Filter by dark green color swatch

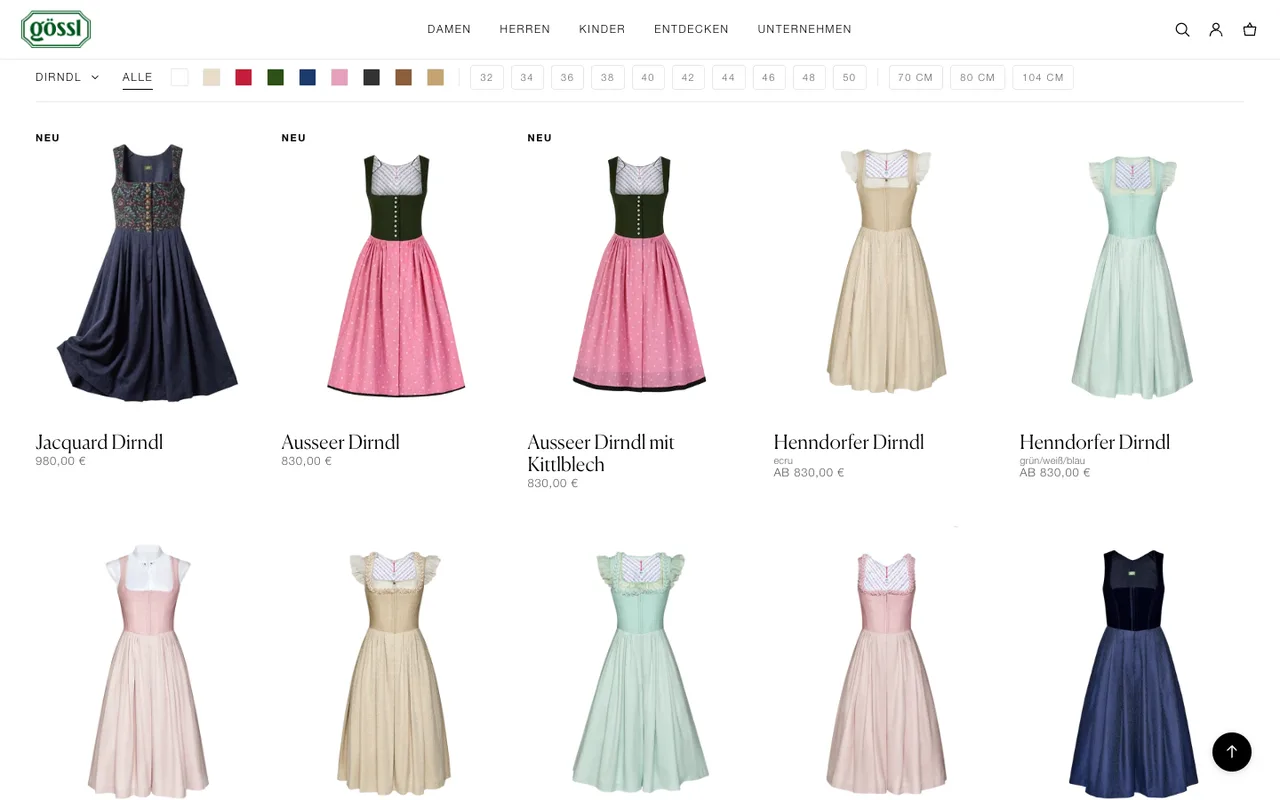[275, 77]
